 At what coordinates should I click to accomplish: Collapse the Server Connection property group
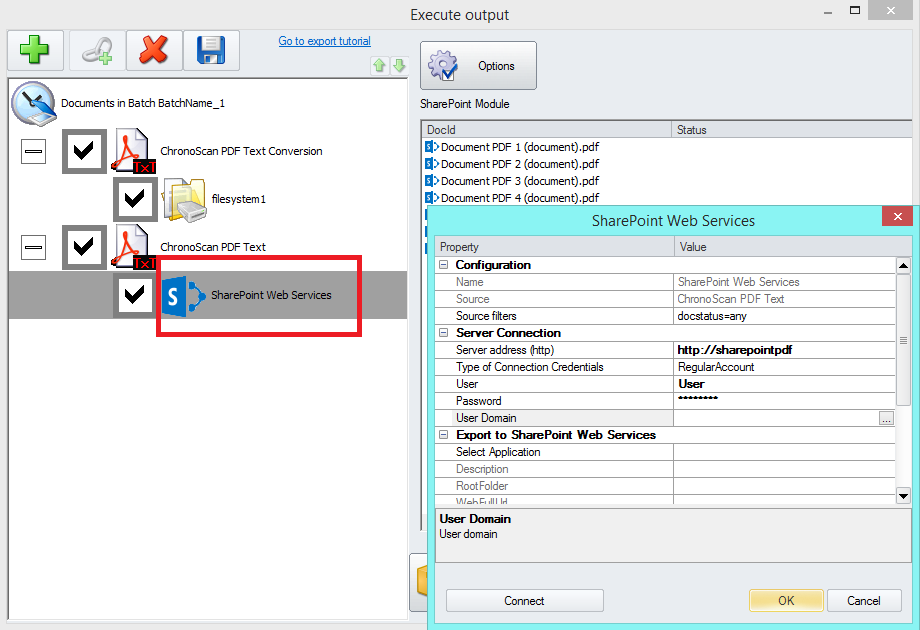click(444, 333)
